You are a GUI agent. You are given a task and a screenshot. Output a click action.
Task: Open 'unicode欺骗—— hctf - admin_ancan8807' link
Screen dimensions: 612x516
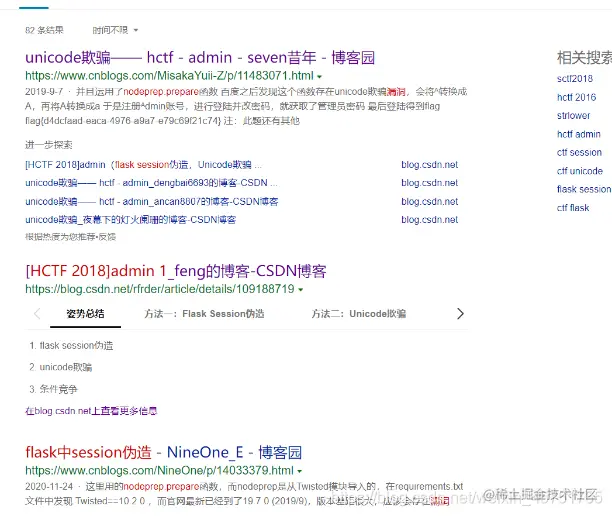click(x=151, y=201)
